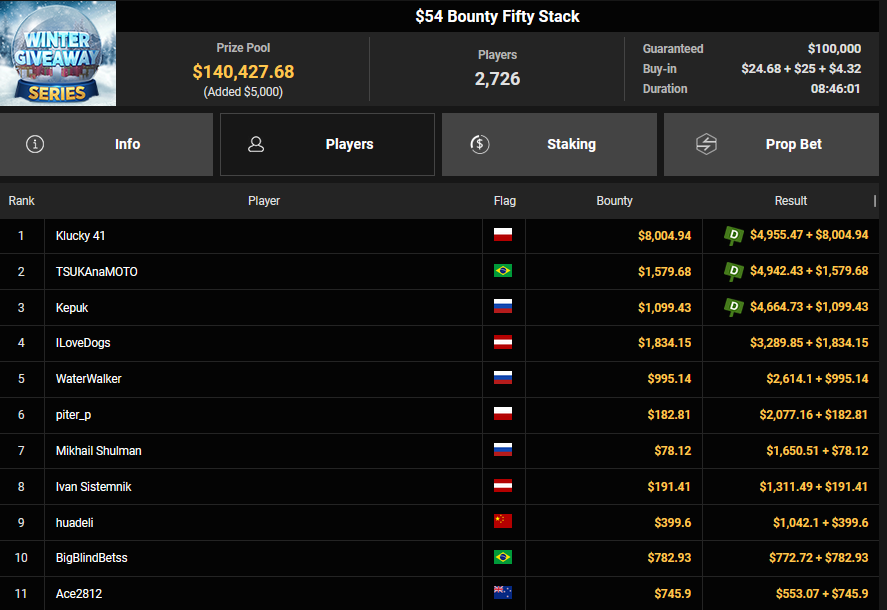887x610 pixels.
Task: Sort by the Result column header
Action: (790, 201)
